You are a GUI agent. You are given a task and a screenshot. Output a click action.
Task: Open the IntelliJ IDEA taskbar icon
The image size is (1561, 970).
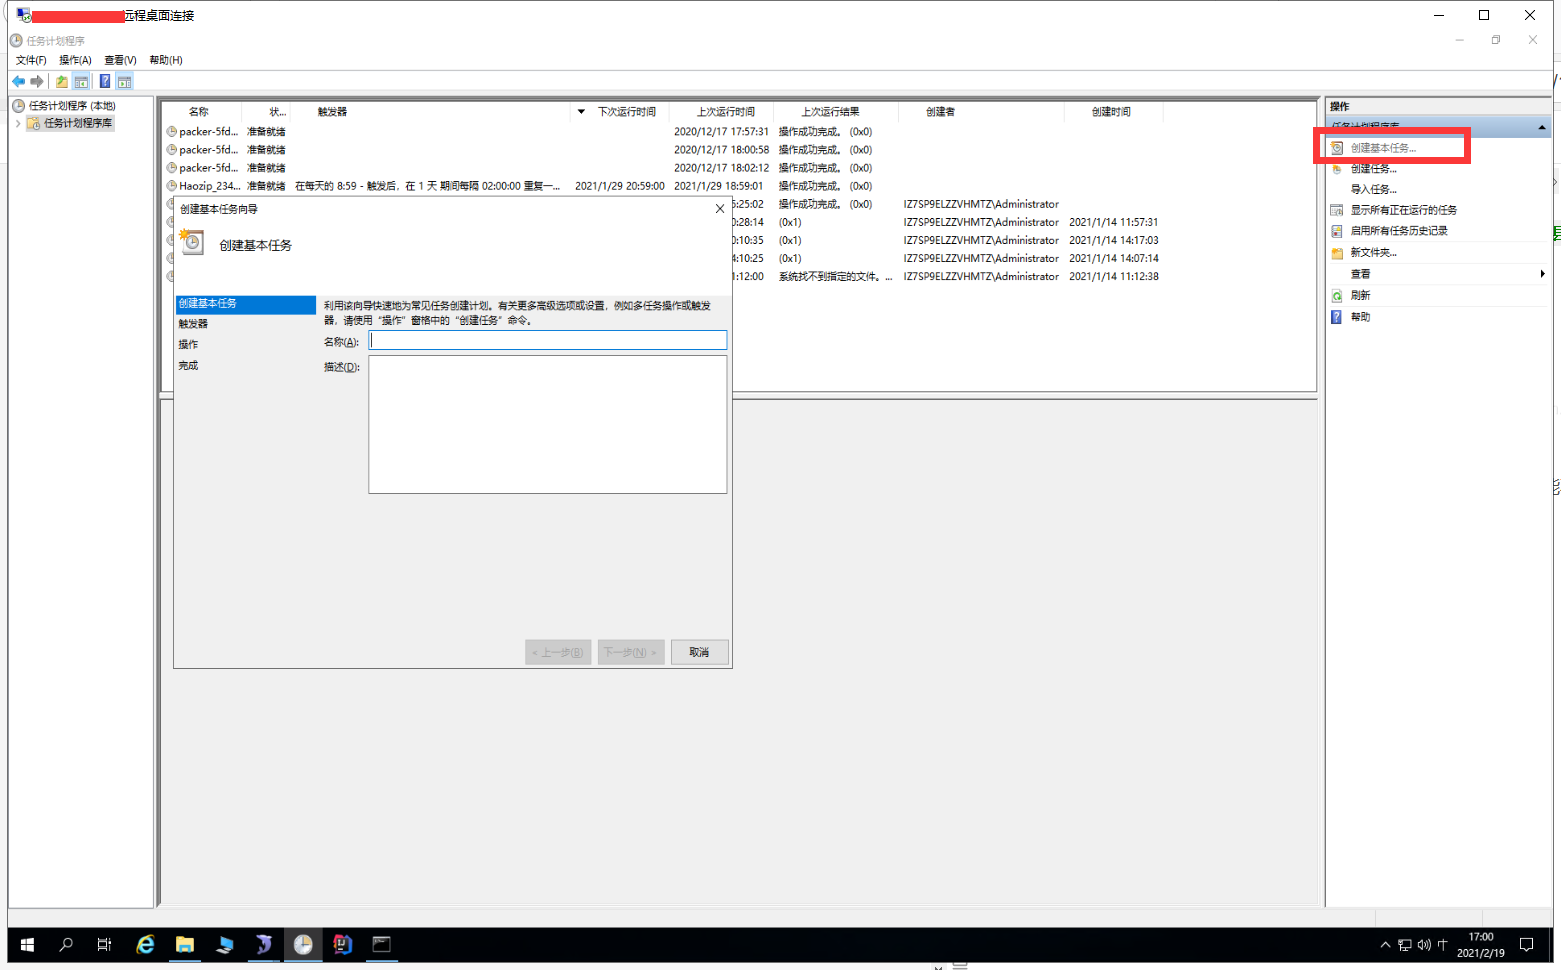(x=342, y=944)
